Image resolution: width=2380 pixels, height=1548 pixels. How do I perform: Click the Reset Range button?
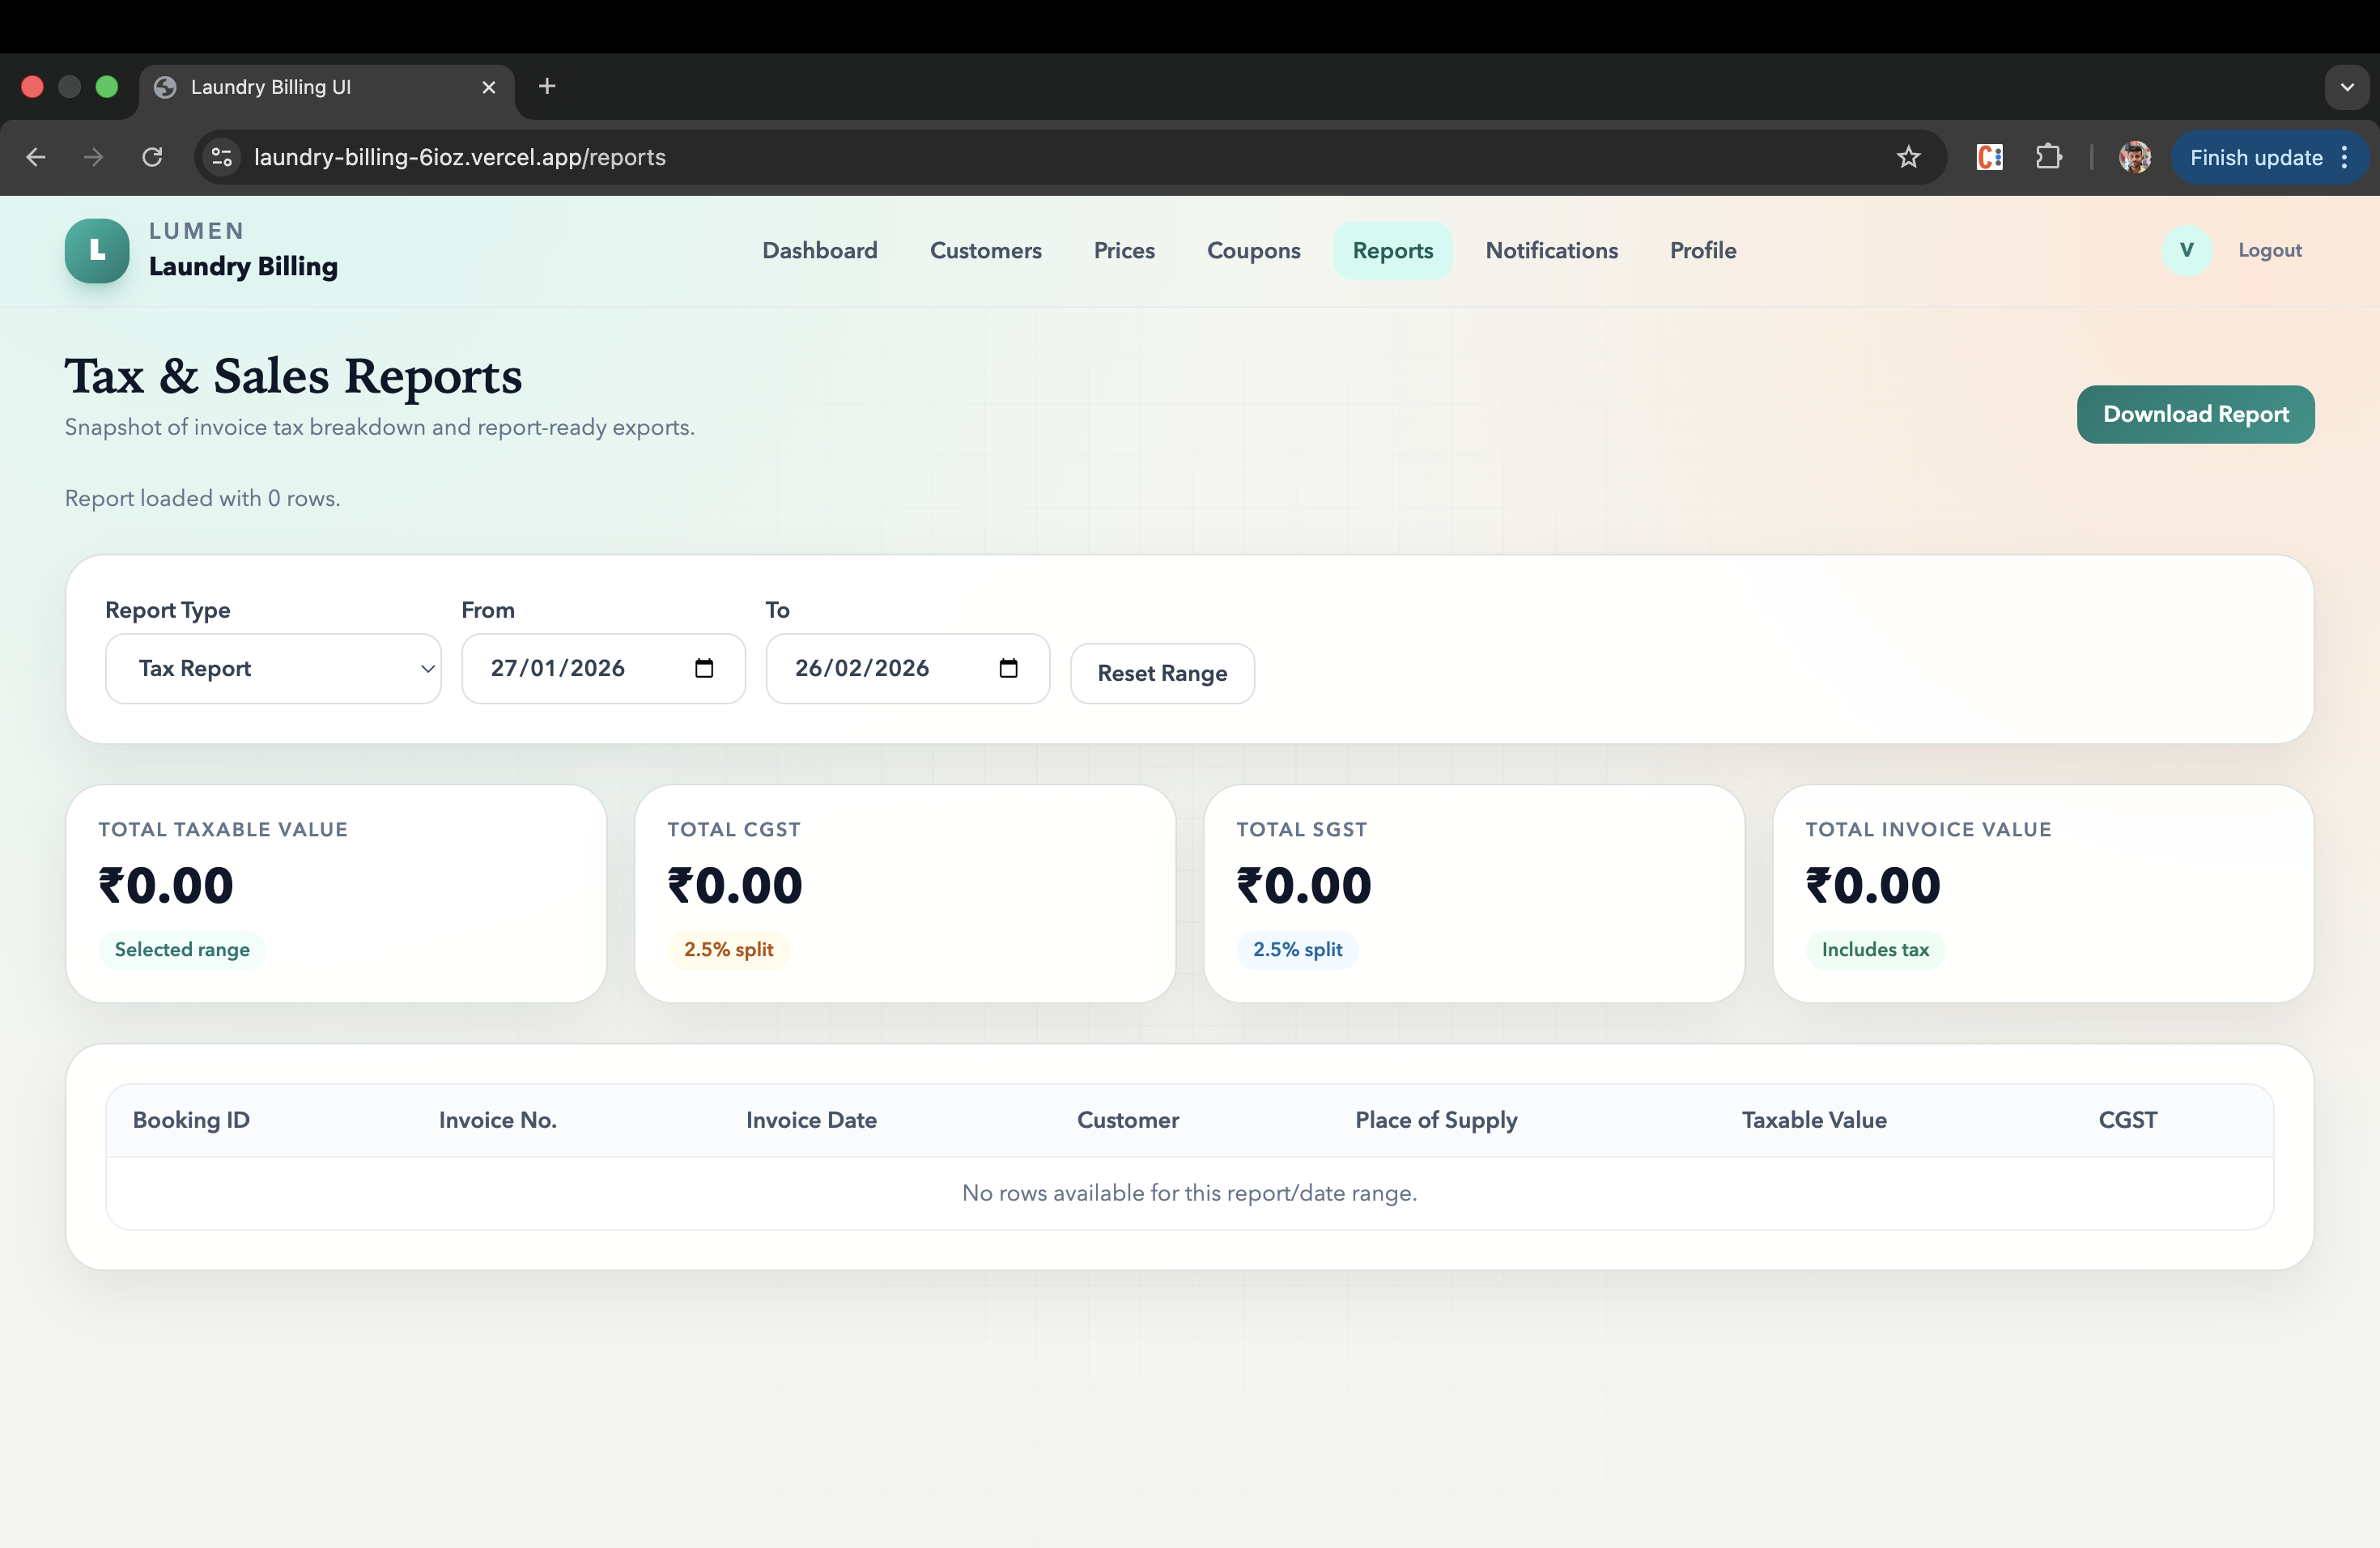[x=1162, y=673]
